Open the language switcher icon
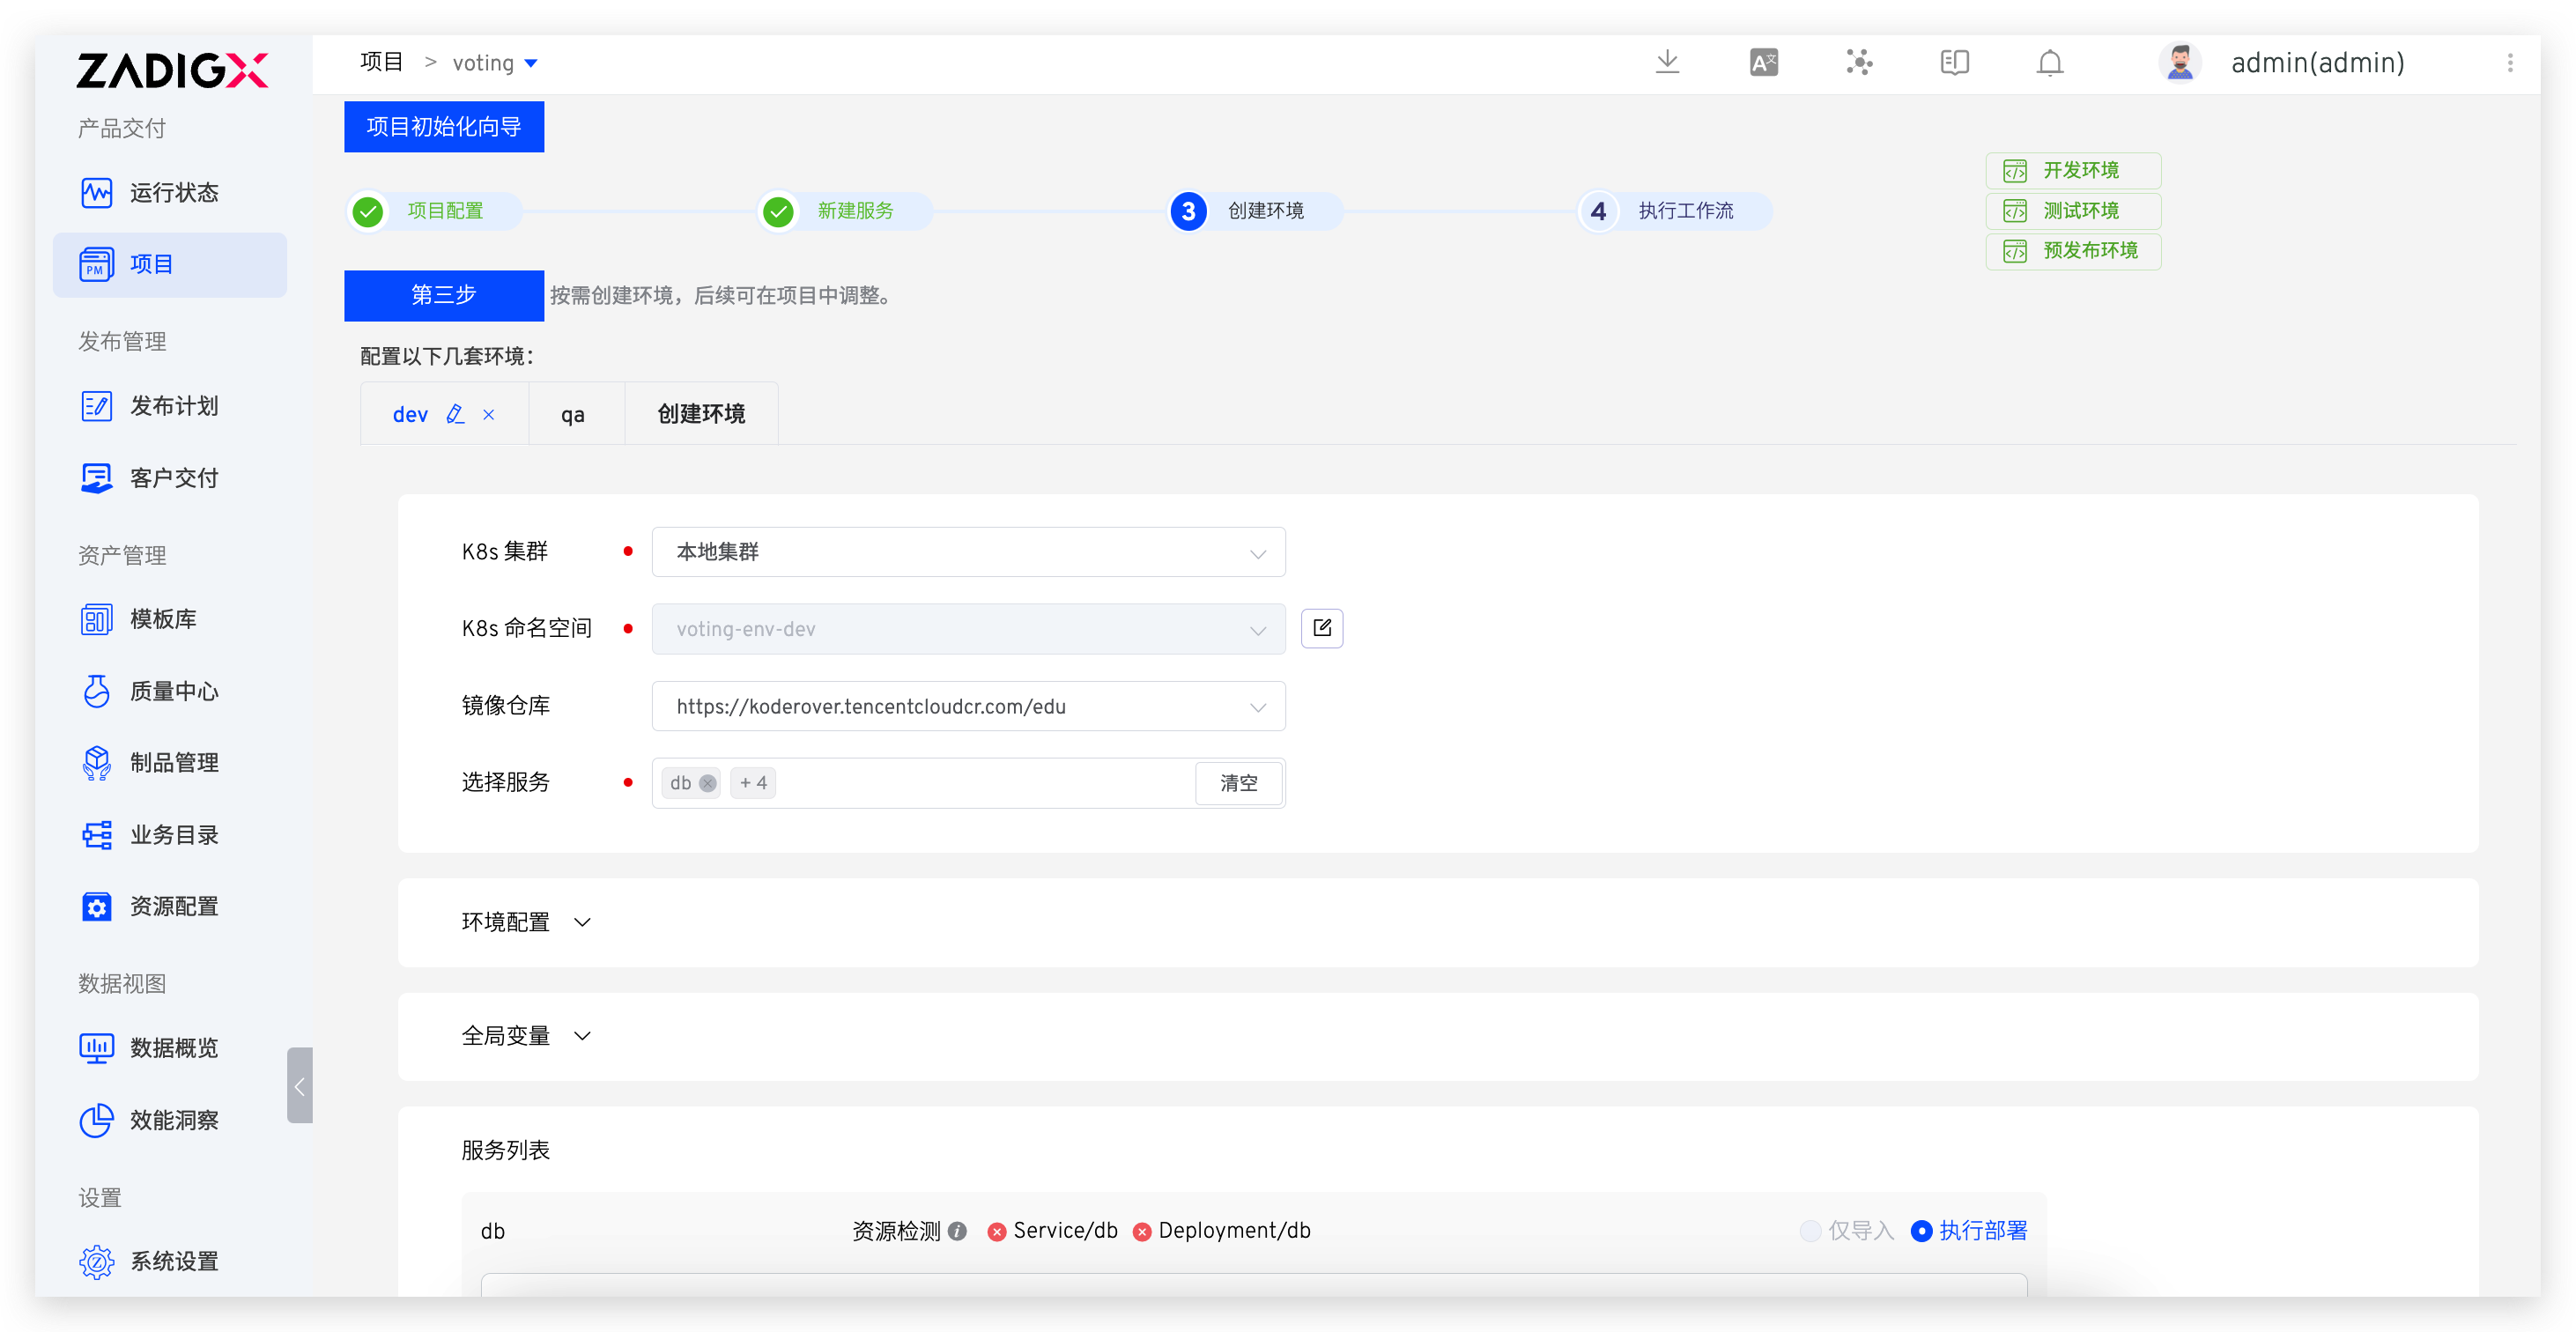 tap(1763, 62)
